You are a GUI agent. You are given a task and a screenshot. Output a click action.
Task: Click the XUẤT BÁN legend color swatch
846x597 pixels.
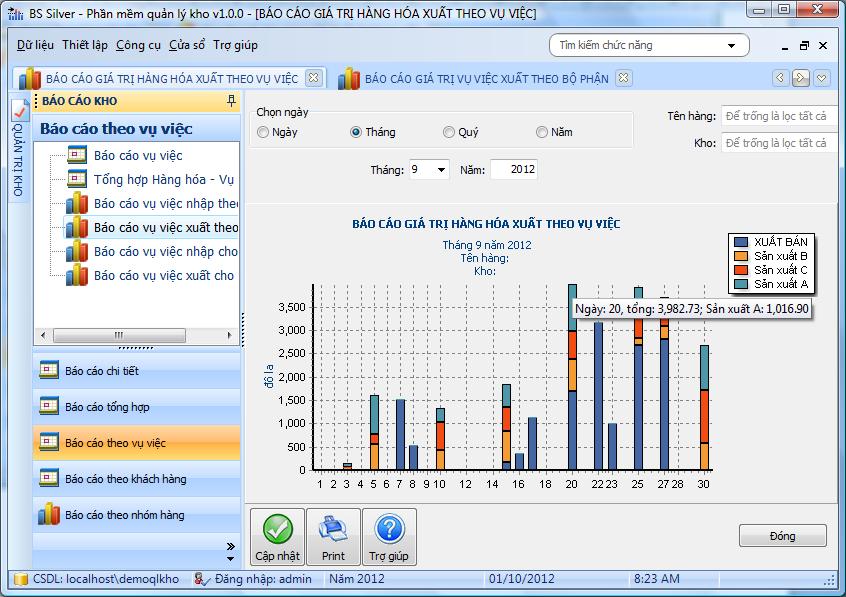tap(741, 242)
